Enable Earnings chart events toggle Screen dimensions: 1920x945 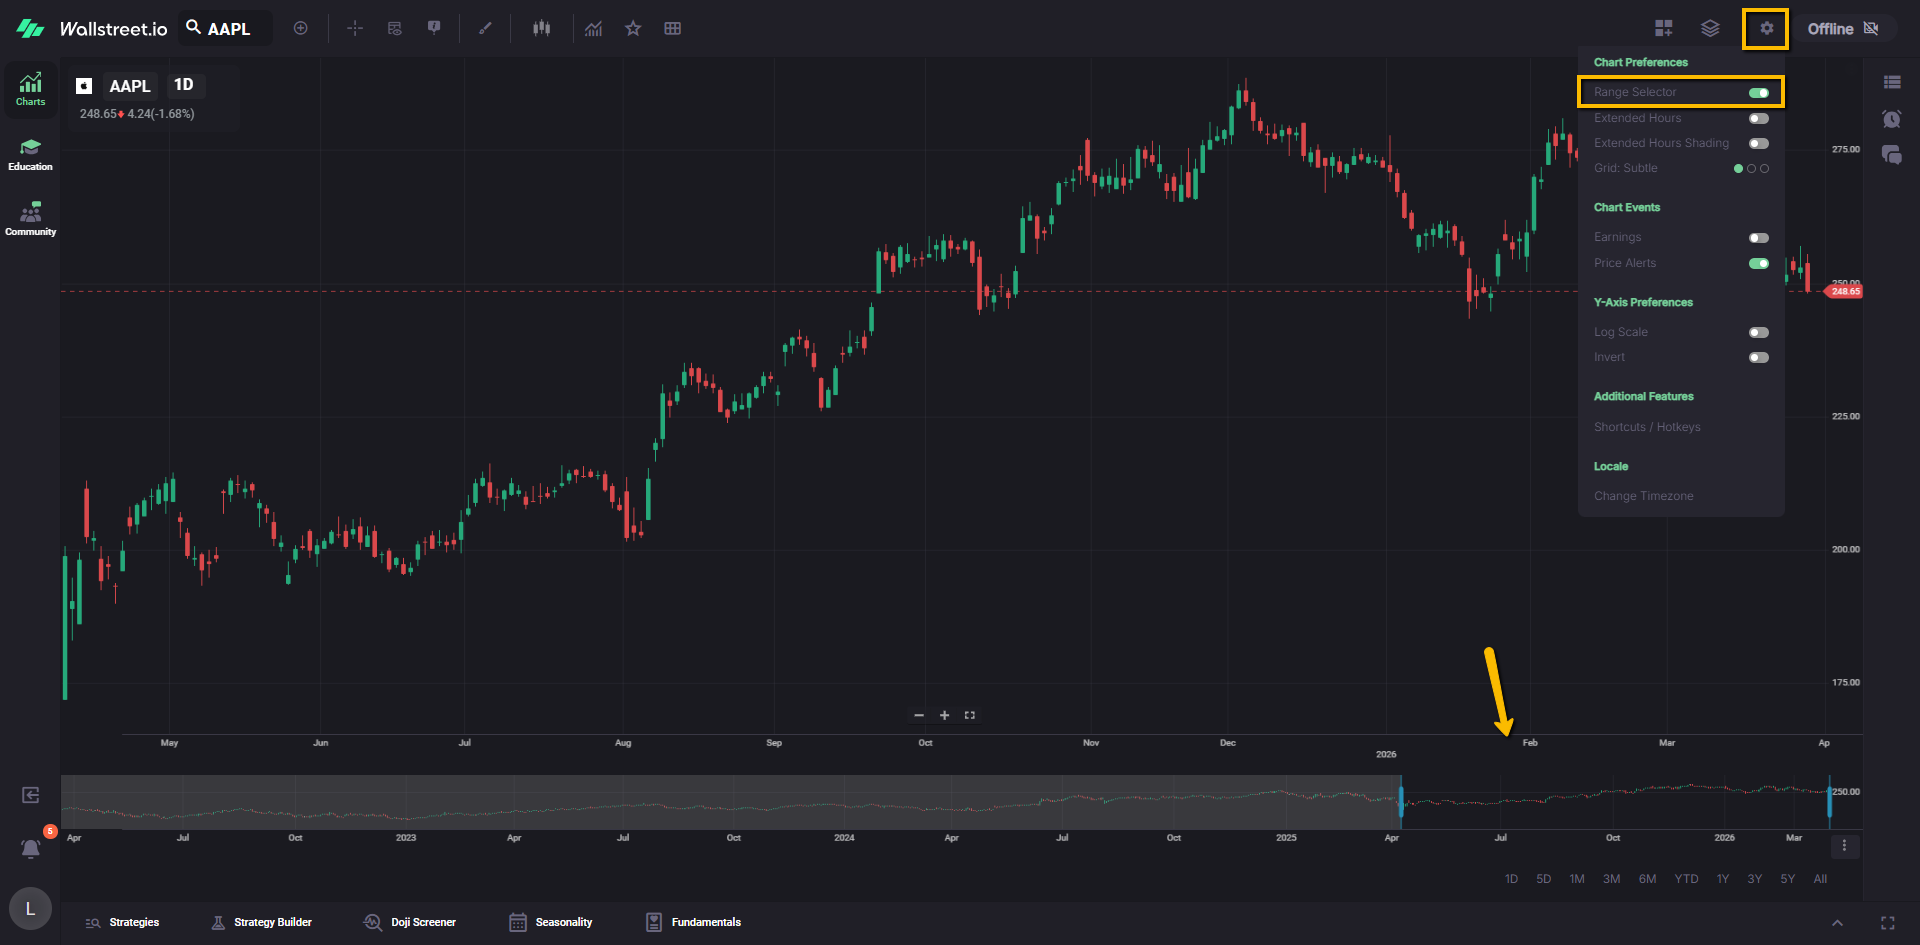coord(1758,238)
